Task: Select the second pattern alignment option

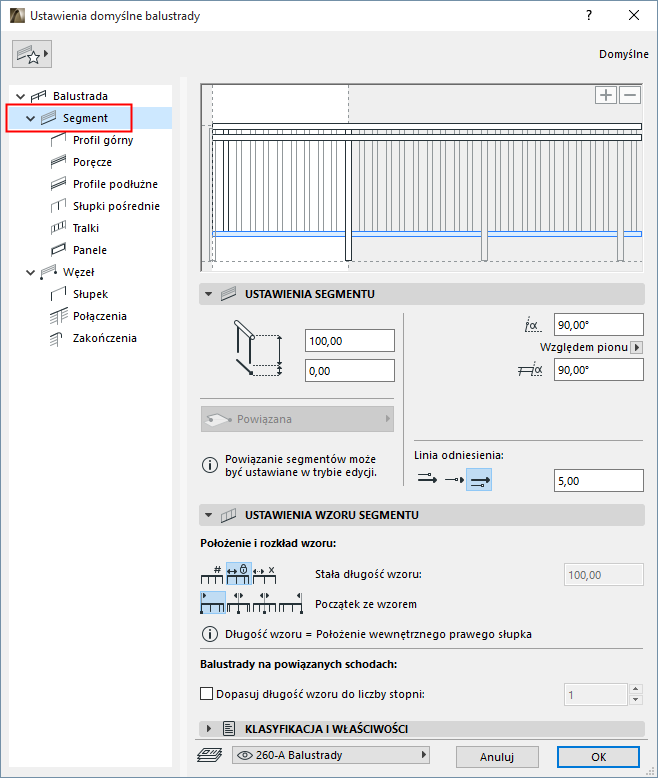Action: click(239, 603)
